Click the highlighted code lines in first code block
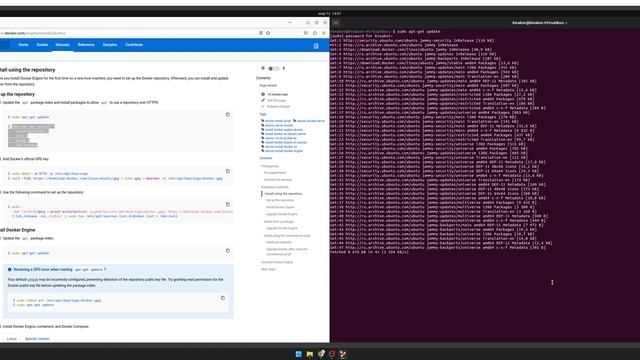 31,136
